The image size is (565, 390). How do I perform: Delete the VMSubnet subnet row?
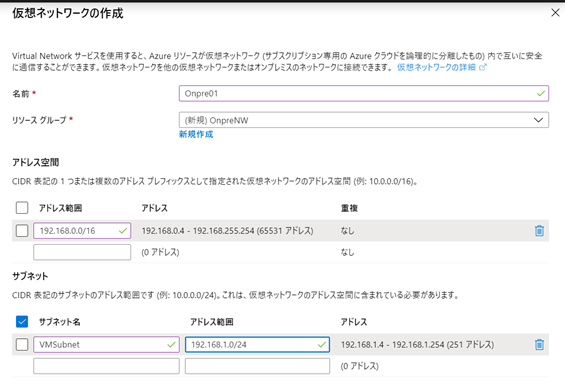click(539, 345)
